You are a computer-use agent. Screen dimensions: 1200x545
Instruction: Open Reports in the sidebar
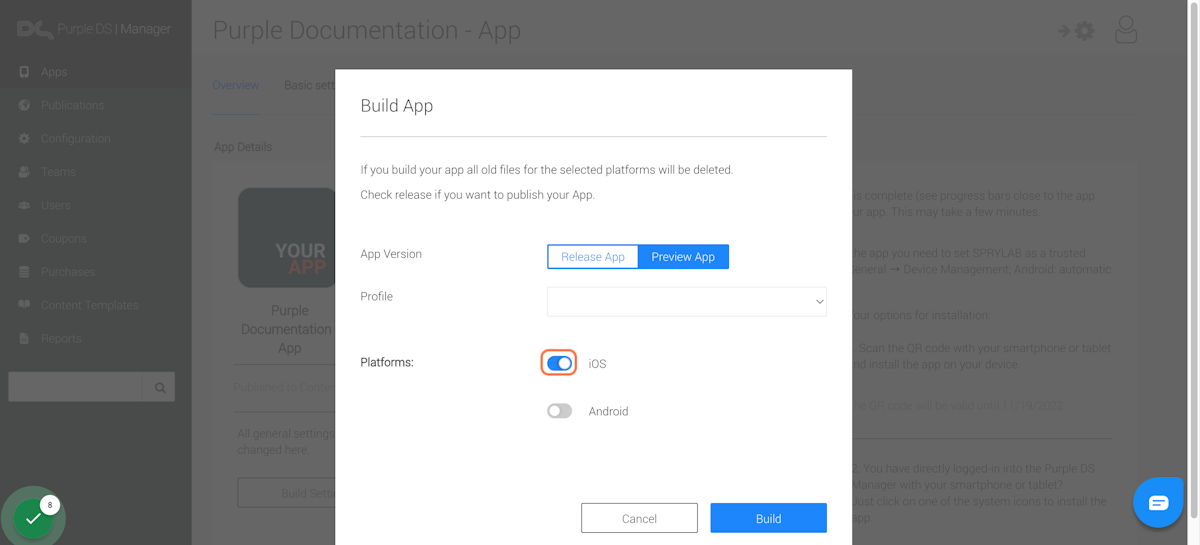(x=61, y=338)
